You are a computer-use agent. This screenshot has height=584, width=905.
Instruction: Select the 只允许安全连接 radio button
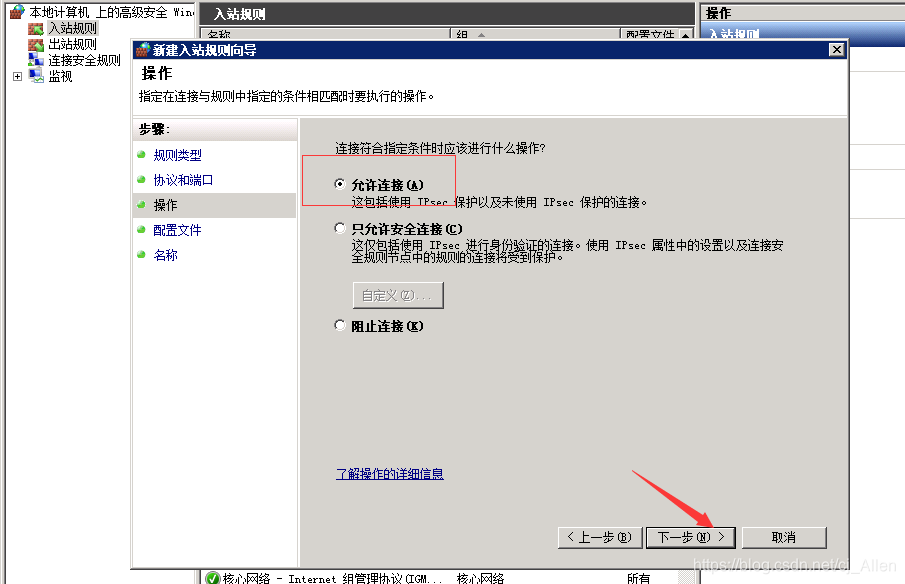click(x=340, y=229)
